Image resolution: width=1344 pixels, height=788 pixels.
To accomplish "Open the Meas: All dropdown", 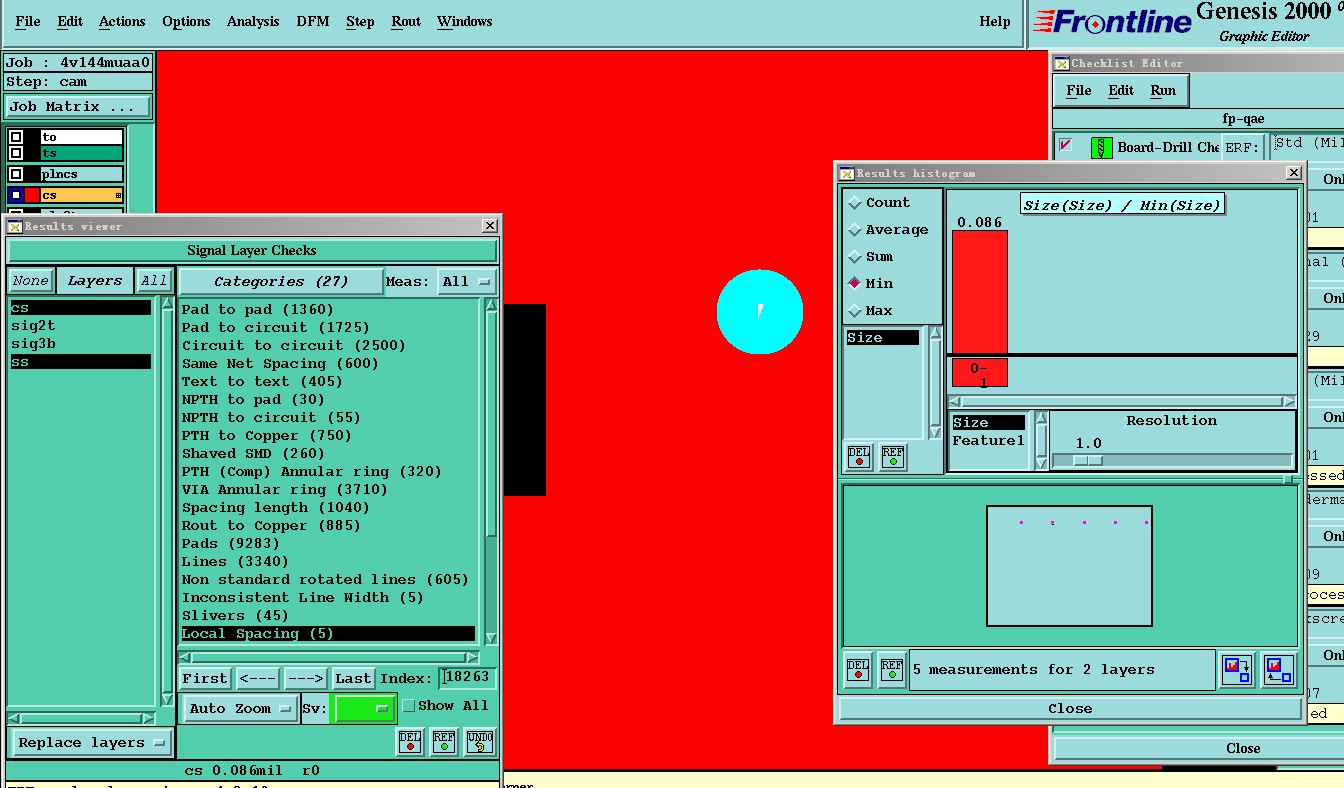I will point(467,282).
